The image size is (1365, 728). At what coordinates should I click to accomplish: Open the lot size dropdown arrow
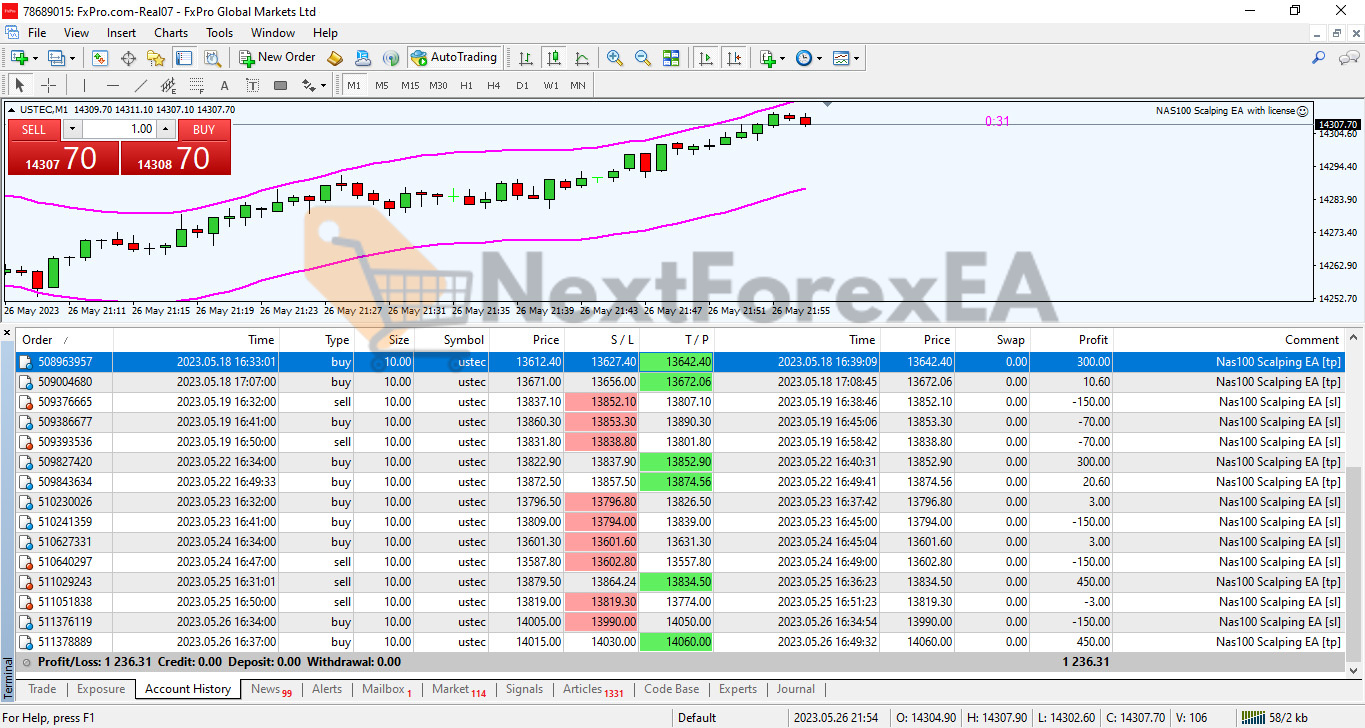click(x=72, y=129)
